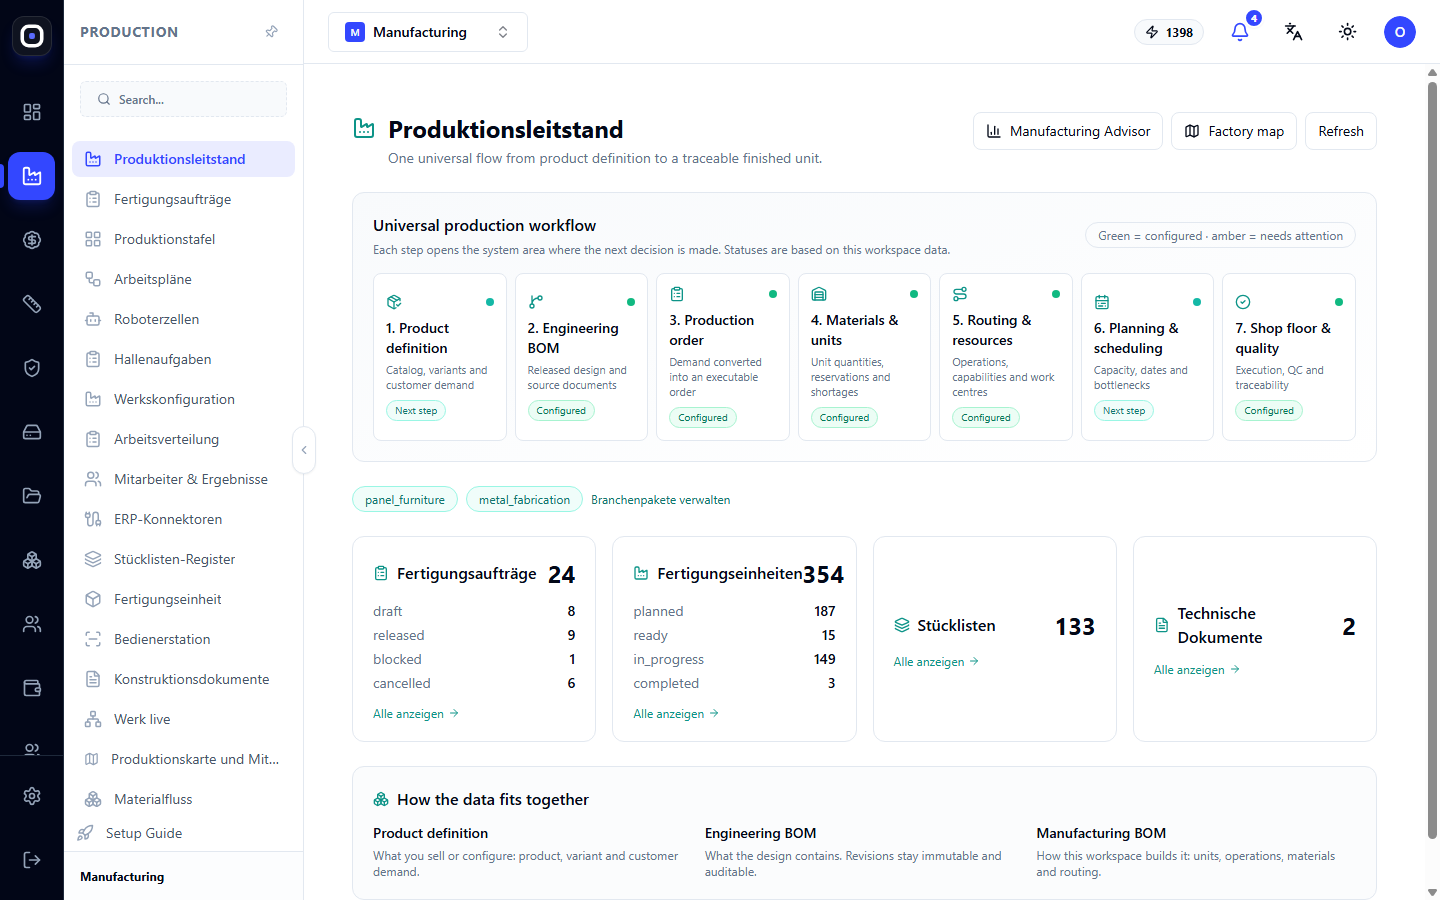Click the language translation icon

coord(1294,32)
